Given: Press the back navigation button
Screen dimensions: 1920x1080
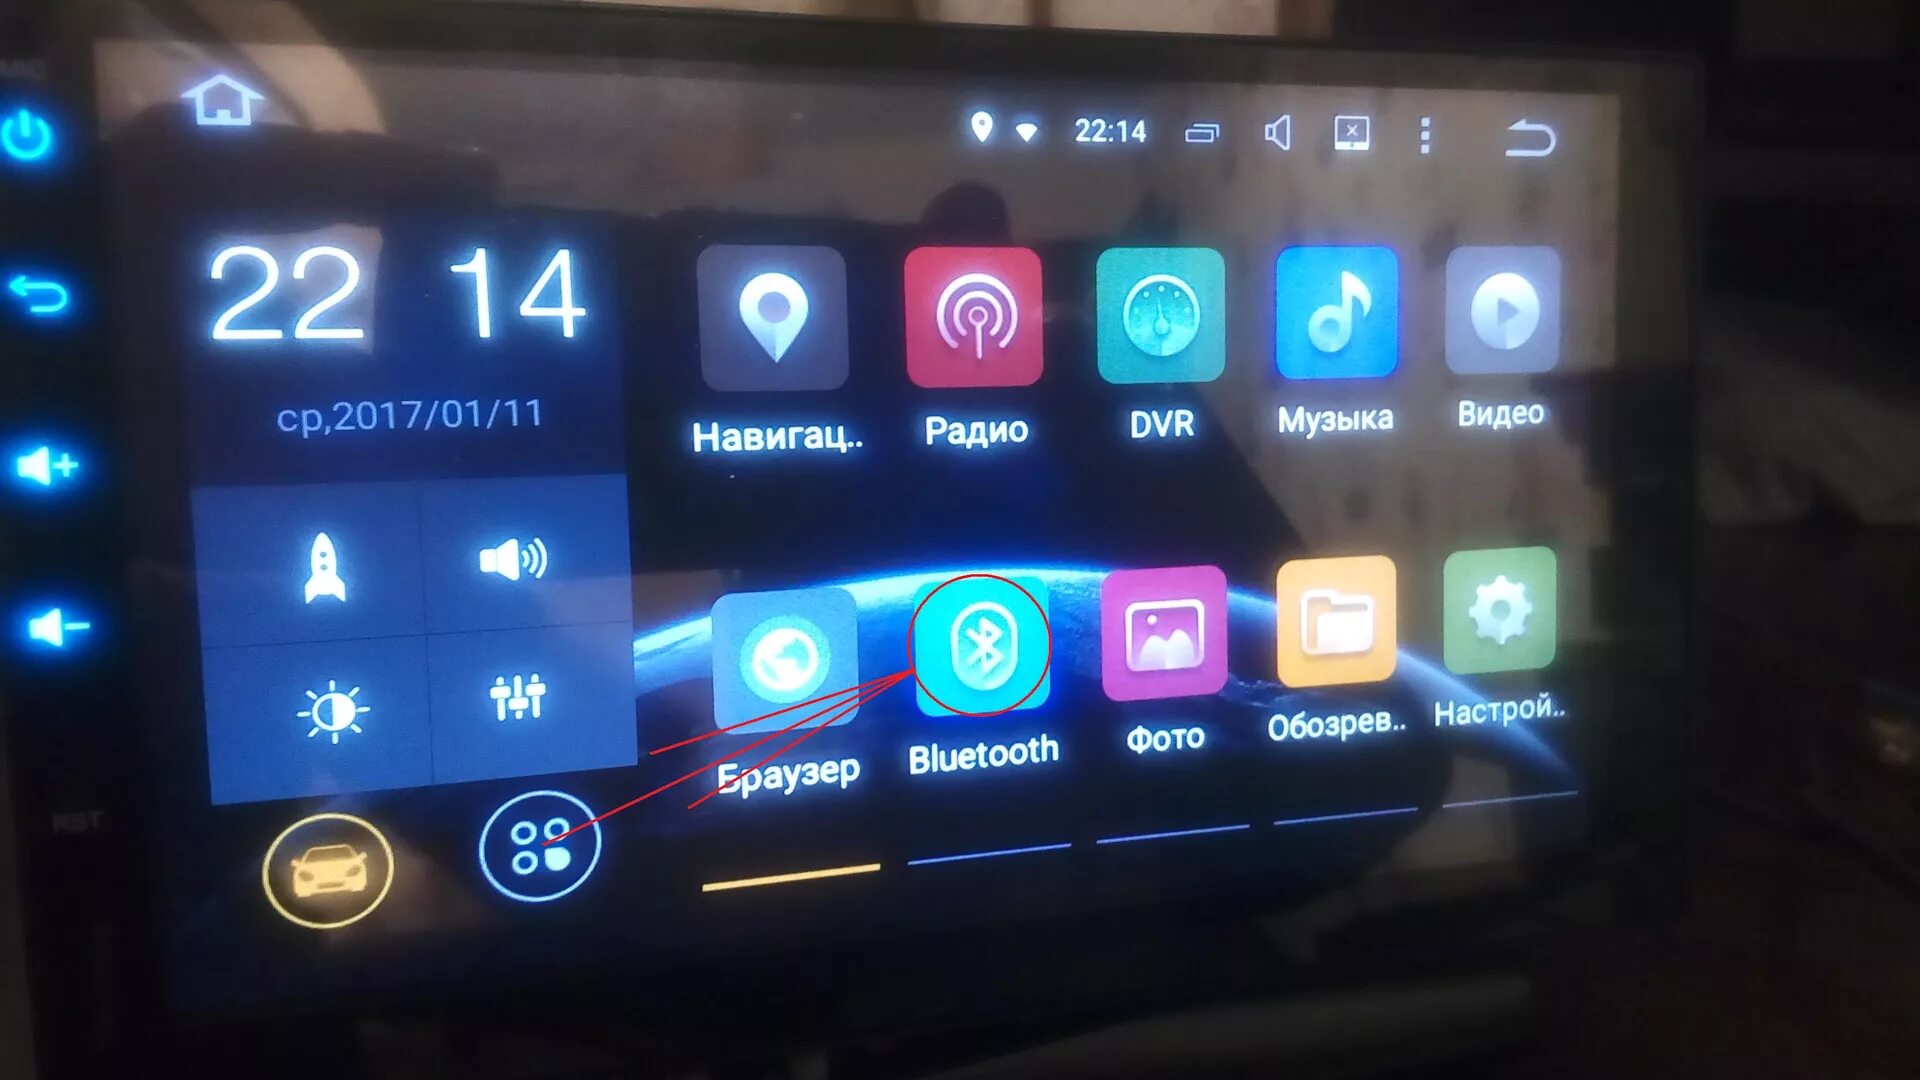Looking at the screenshot, I should coord(1536,132).
